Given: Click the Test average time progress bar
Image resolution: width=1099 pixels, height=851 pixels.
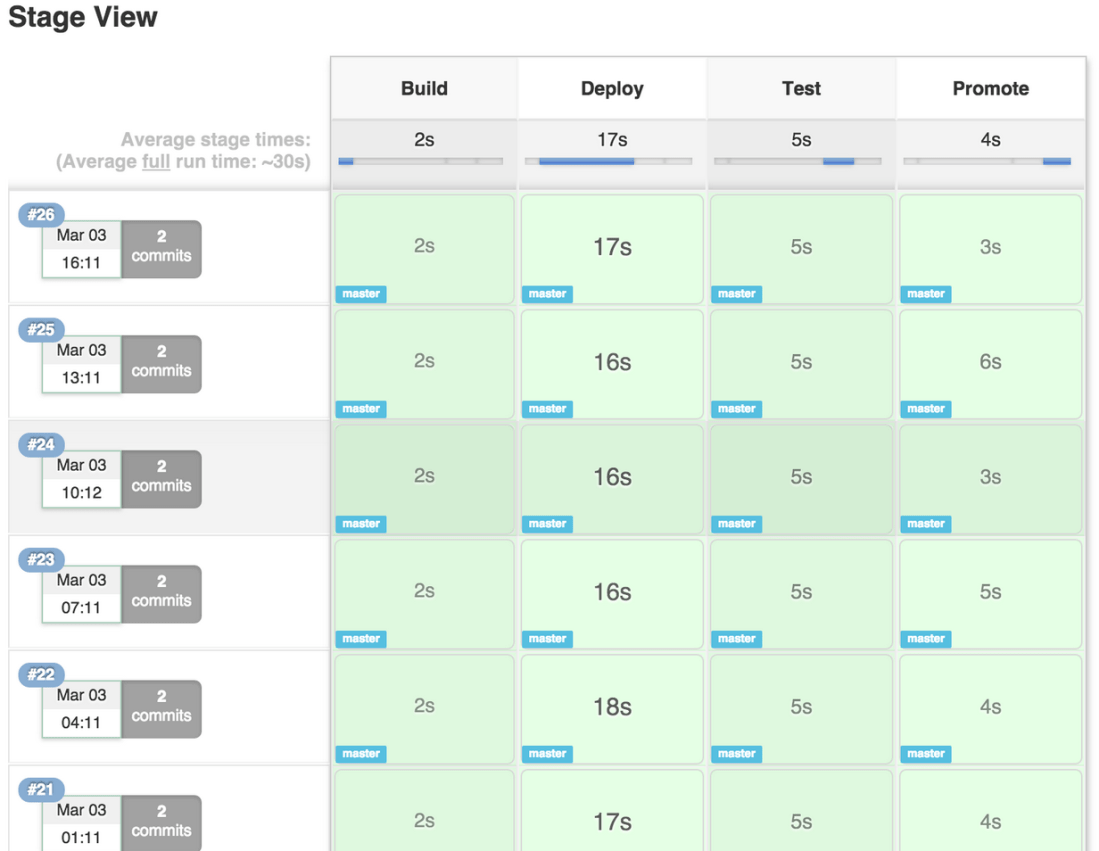Looking at the screenshot, I should (798, 161).
